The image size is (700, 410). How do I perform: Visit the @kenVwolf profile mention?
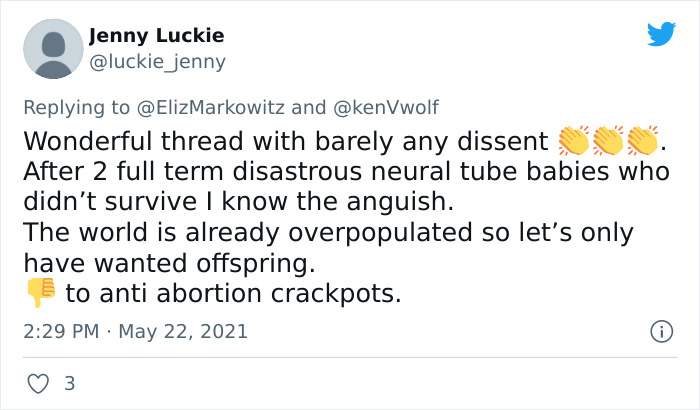383,107
